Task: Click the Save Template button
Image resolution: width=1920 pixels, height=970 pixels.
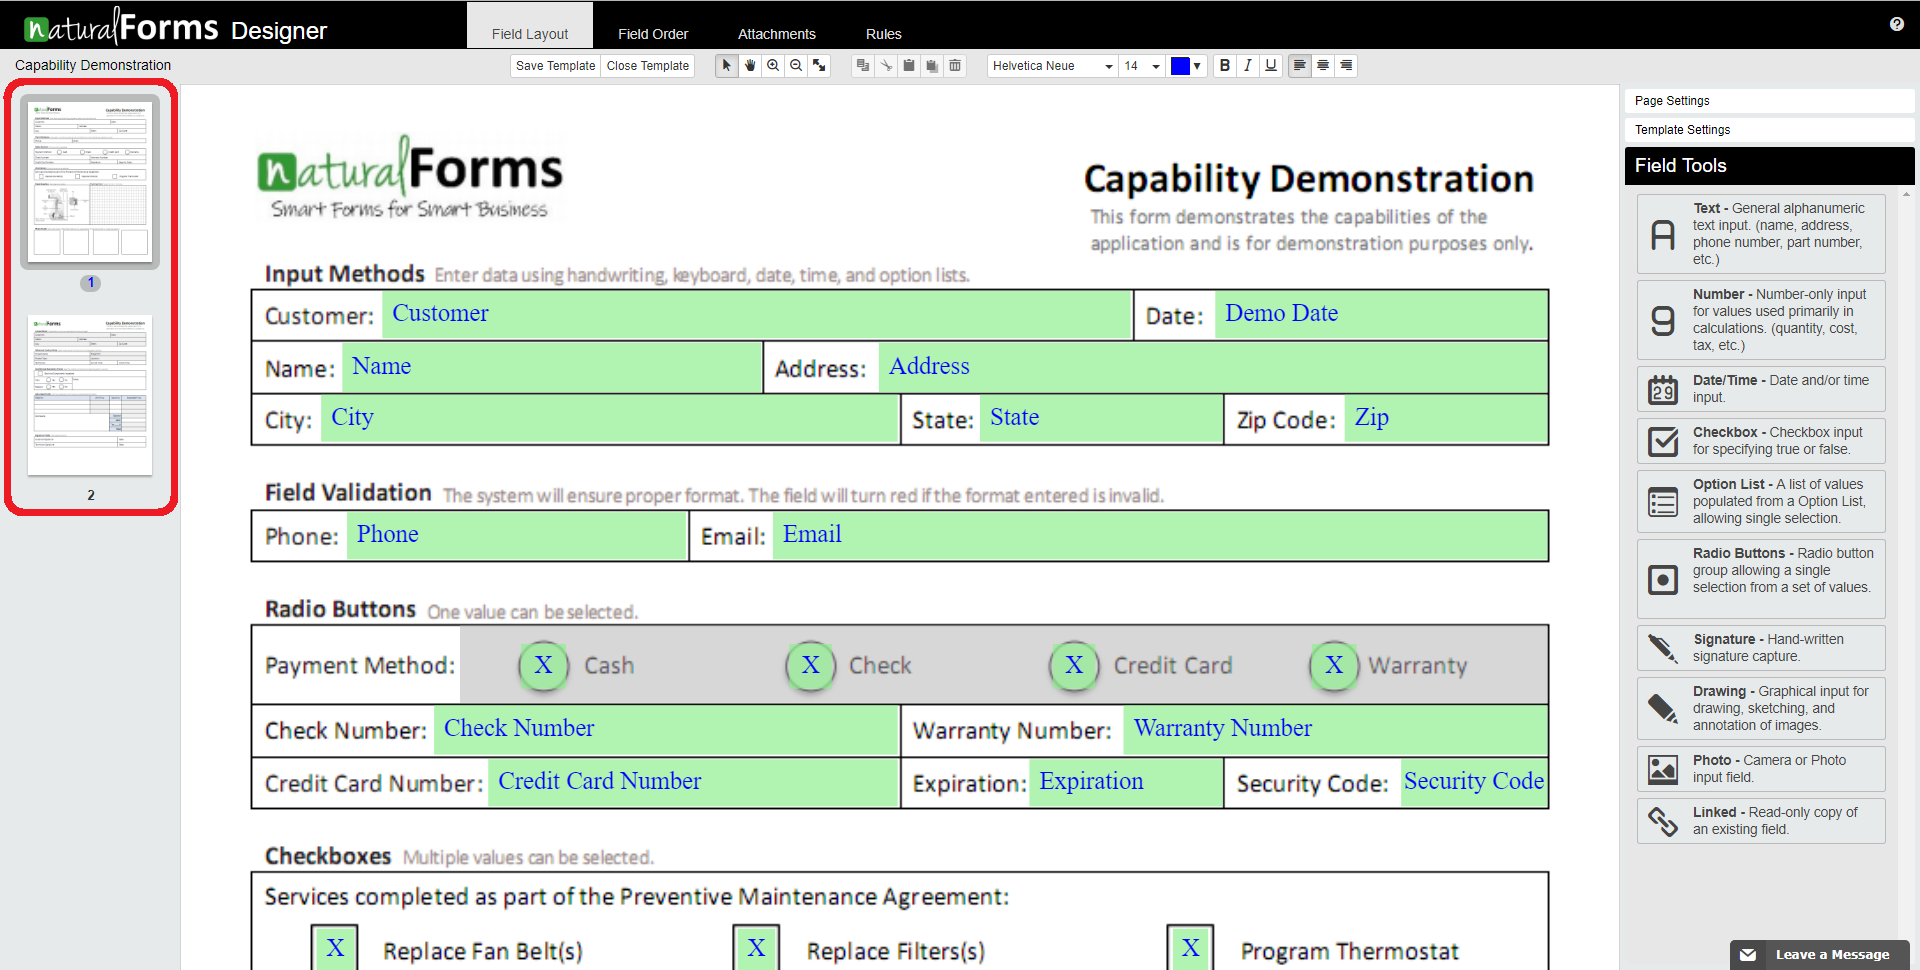Action: point(555,66)
